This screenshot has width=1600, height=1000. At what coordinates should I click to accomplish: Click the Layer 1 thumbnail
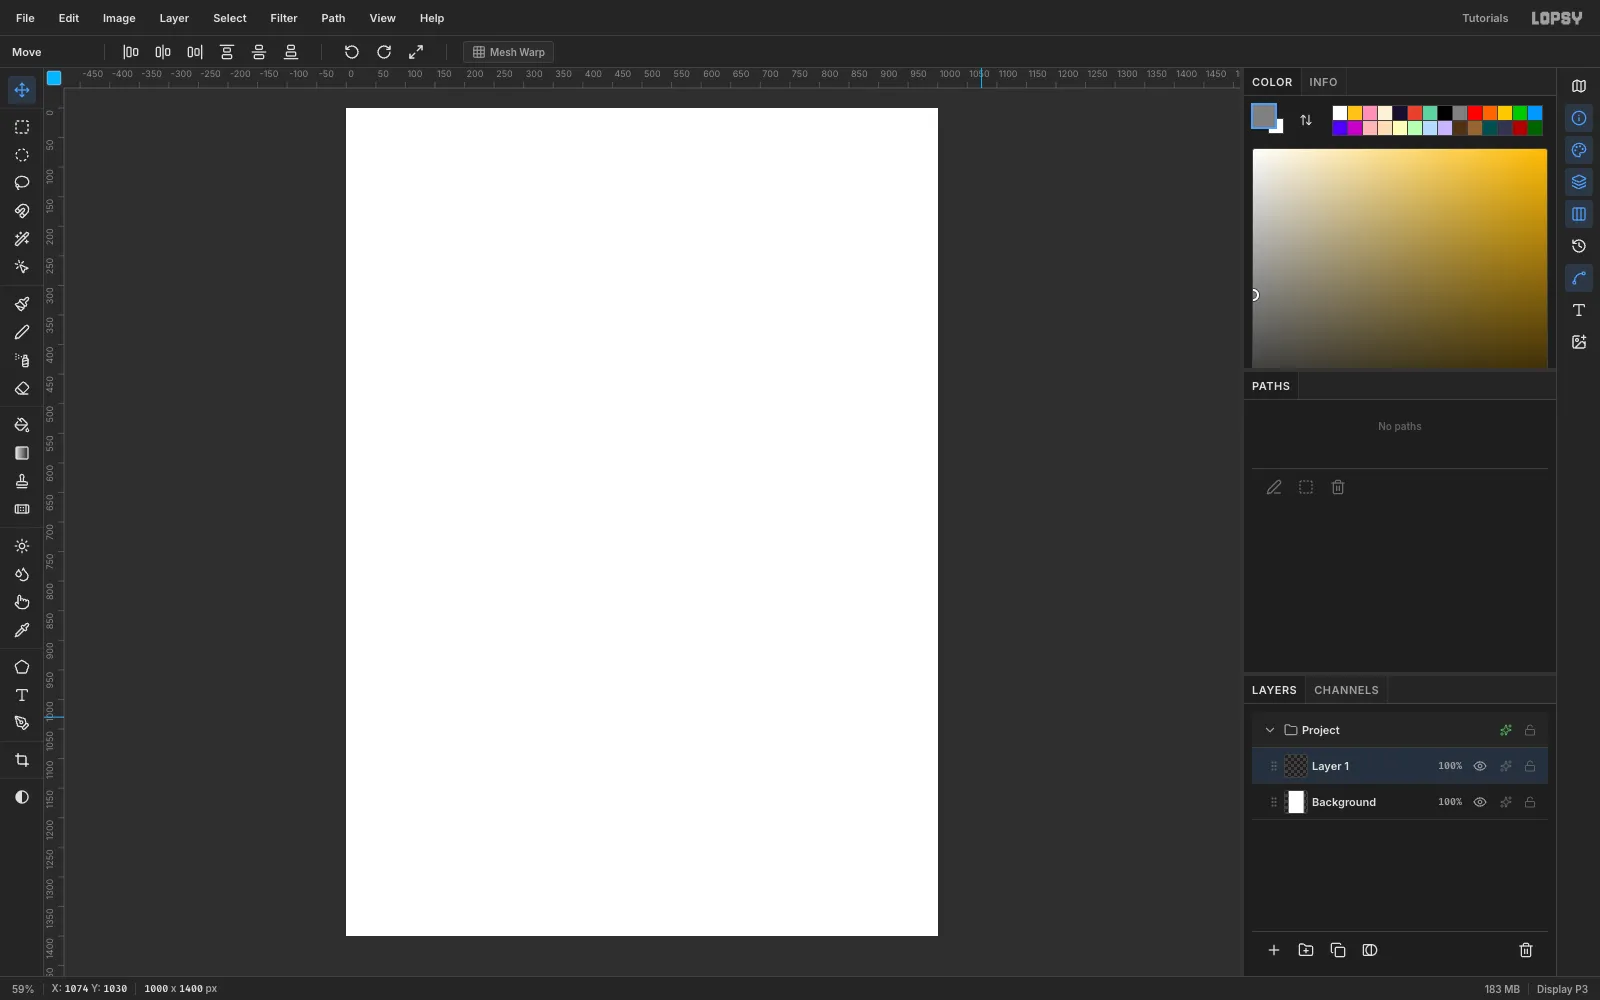(x=1296, y=766)
